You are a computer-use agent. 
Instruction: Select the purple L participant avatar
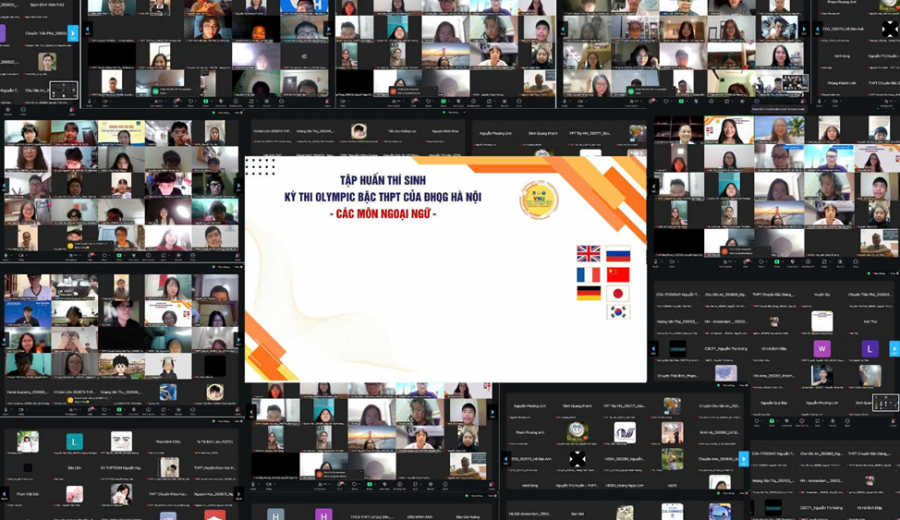coord(870,348)
